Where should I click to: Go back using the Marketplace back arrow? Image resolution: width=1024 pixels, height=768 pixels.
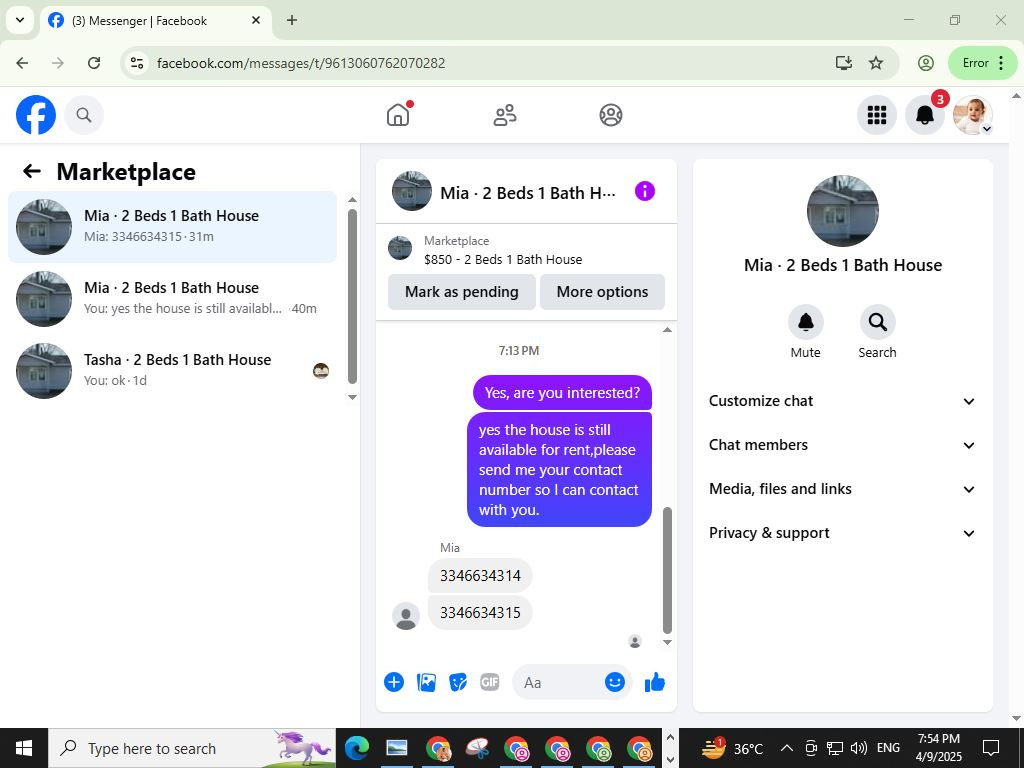coord(31,171)
